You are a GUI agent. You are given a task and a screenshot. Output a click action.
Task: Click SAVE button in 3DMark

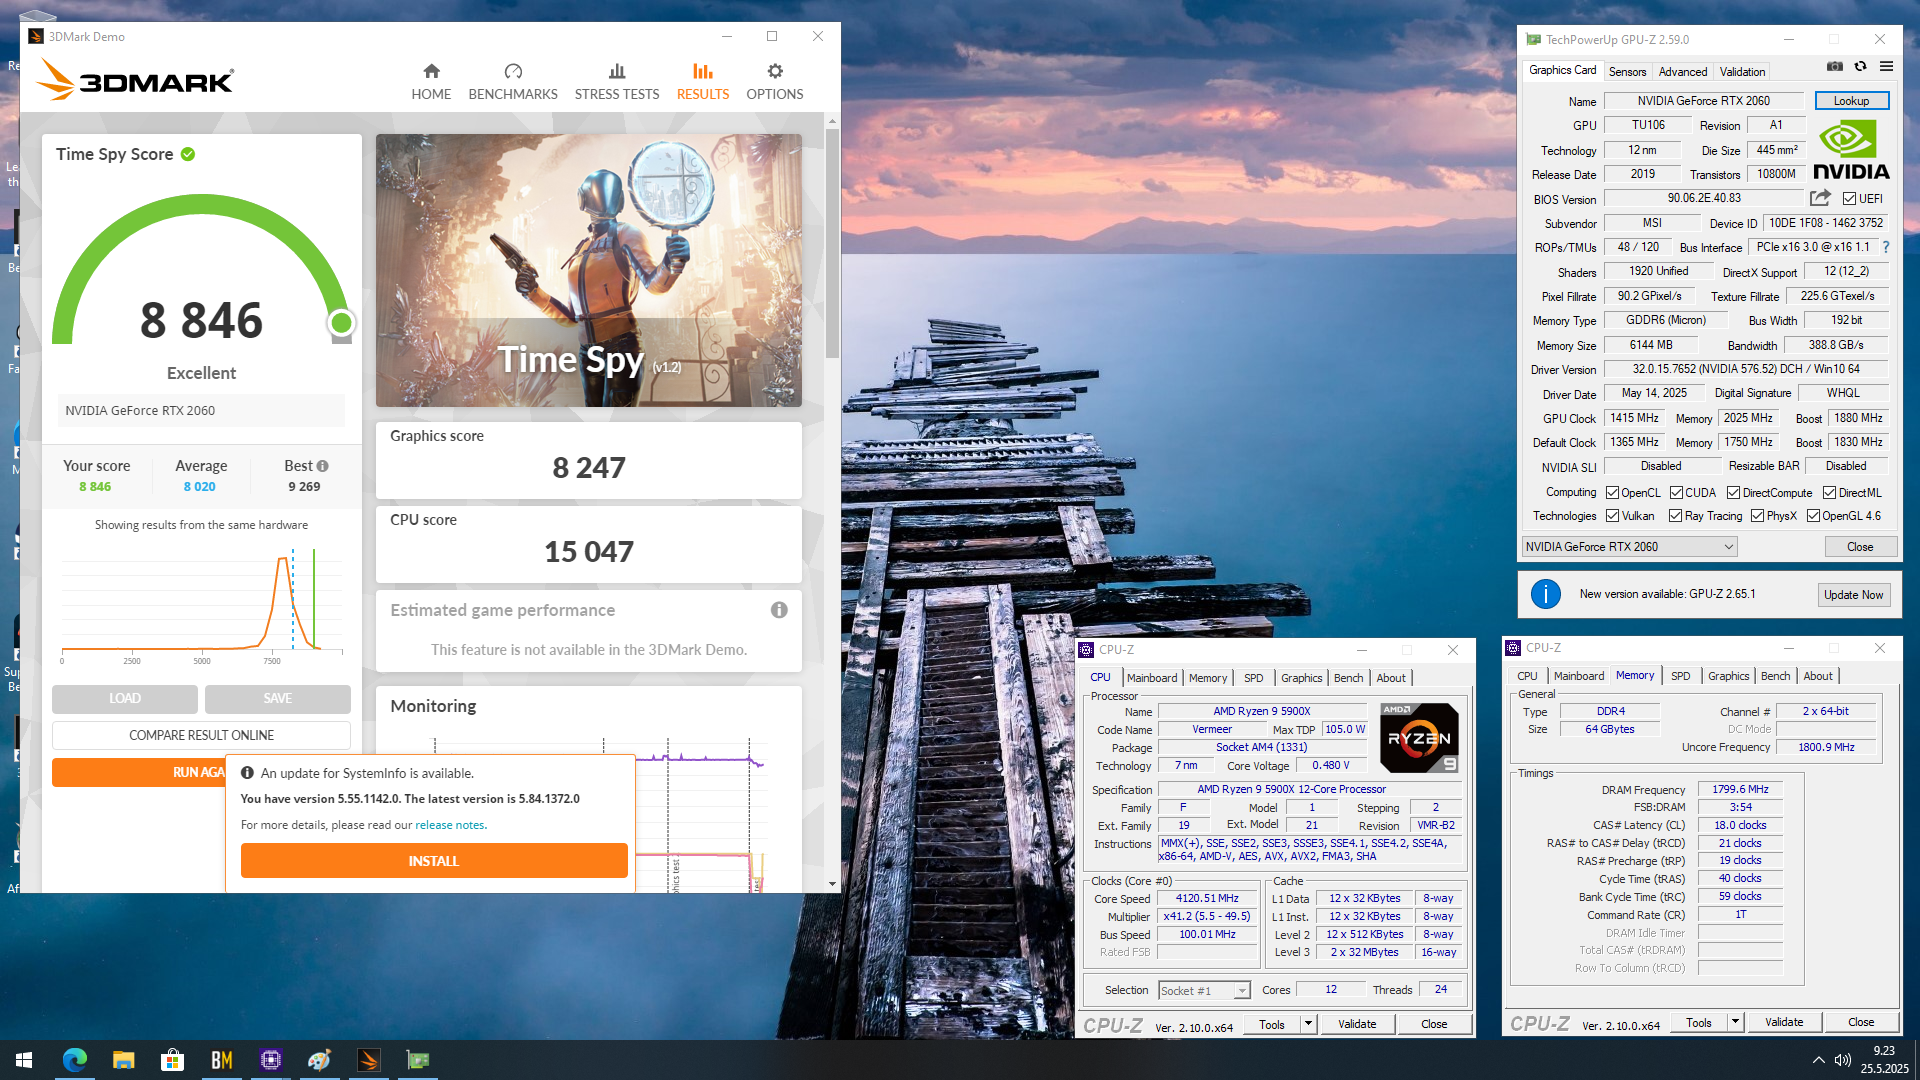[x=278, y=698]
